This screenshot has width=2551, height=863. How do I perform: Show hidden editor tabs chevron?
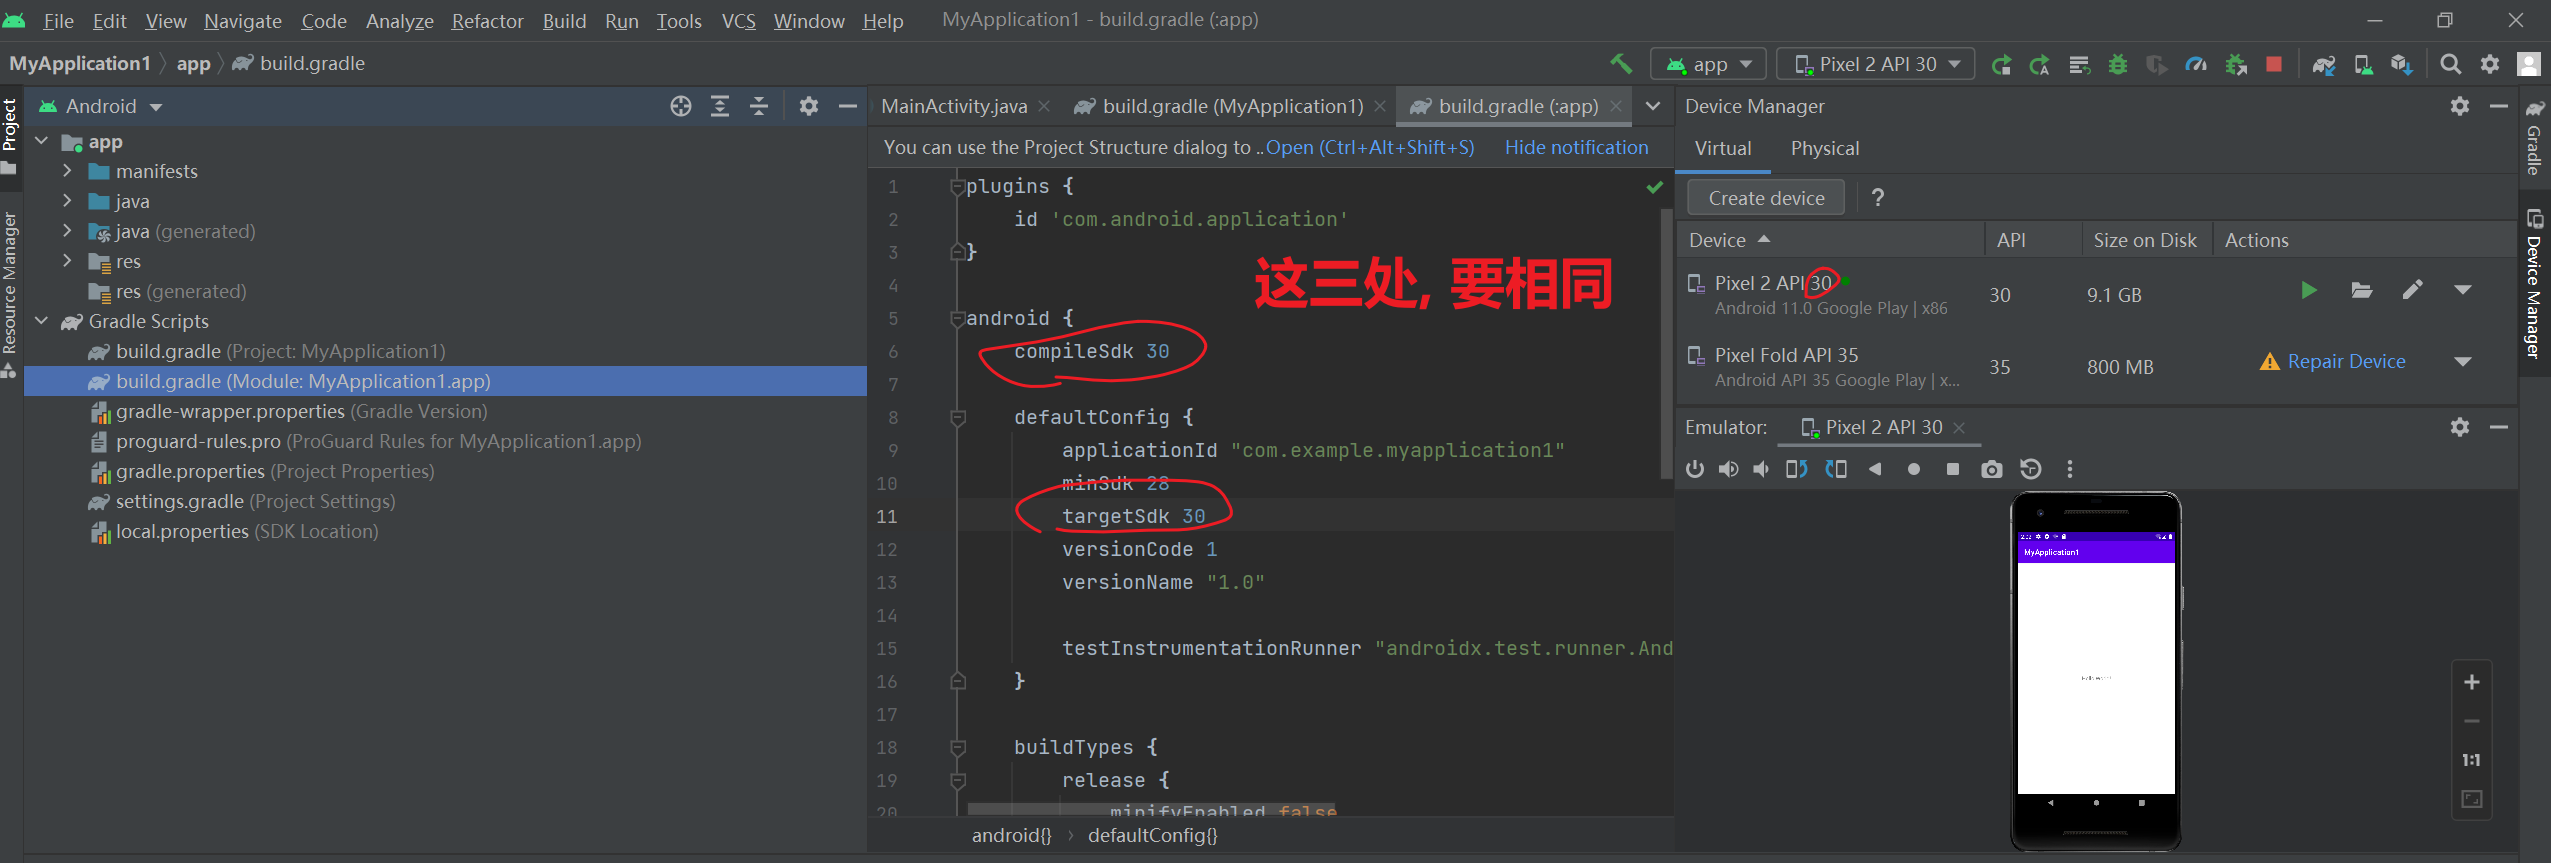tap(1653, 106)
